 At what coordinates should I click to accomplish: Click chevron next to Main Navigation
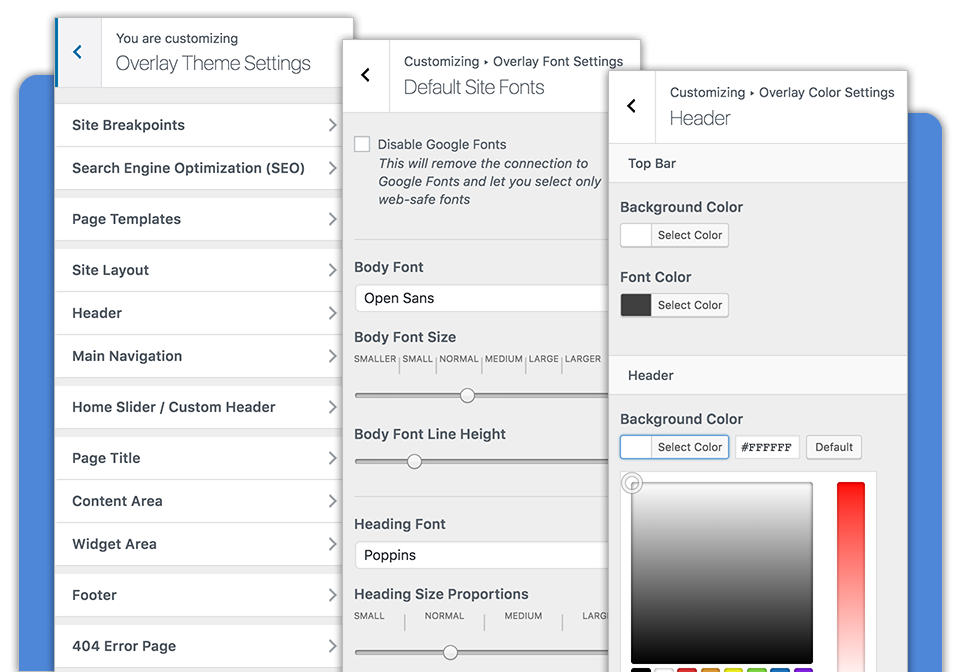coord(332,356)
